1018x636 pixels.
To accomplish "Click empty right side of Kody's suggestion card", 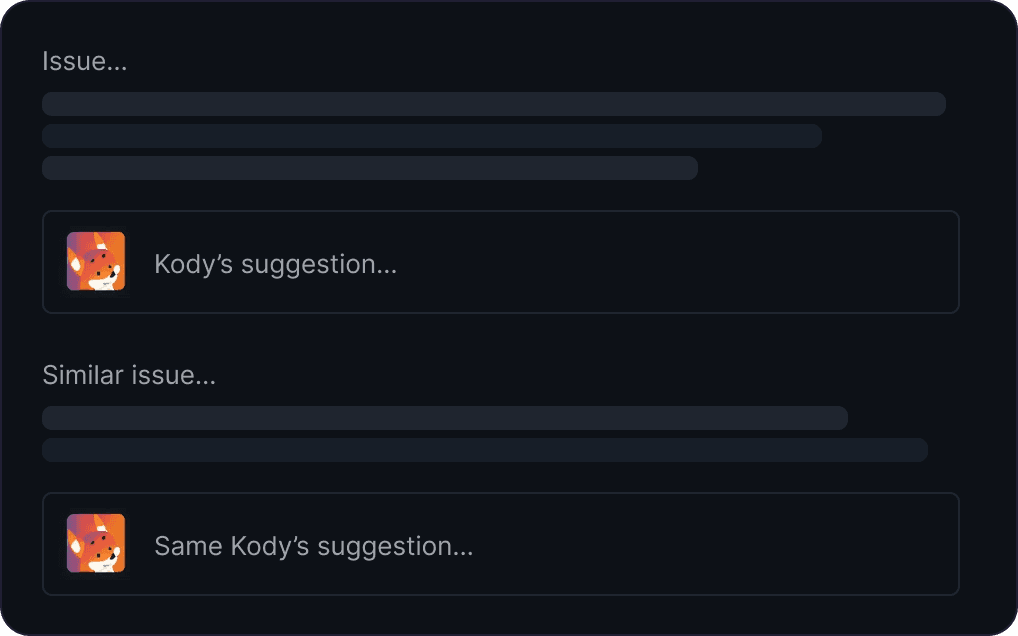I will 750,262.
